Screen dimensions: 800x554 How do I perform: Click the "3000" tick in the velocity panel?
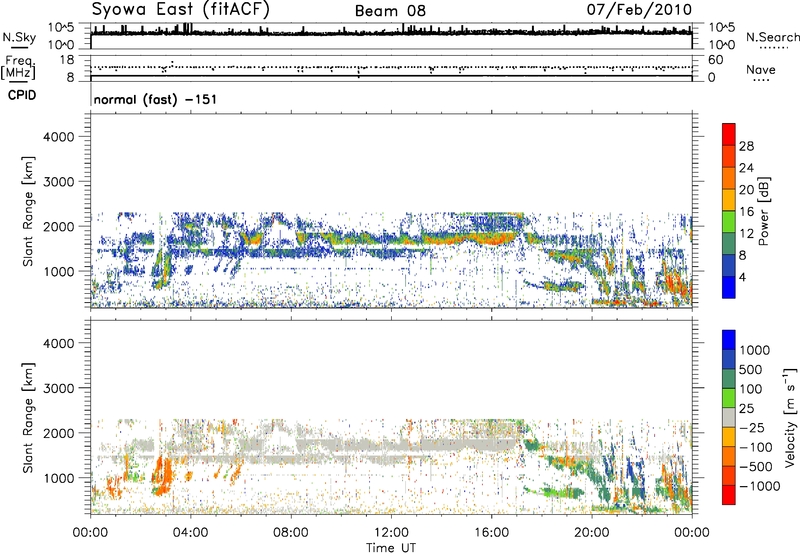(58, 388)
